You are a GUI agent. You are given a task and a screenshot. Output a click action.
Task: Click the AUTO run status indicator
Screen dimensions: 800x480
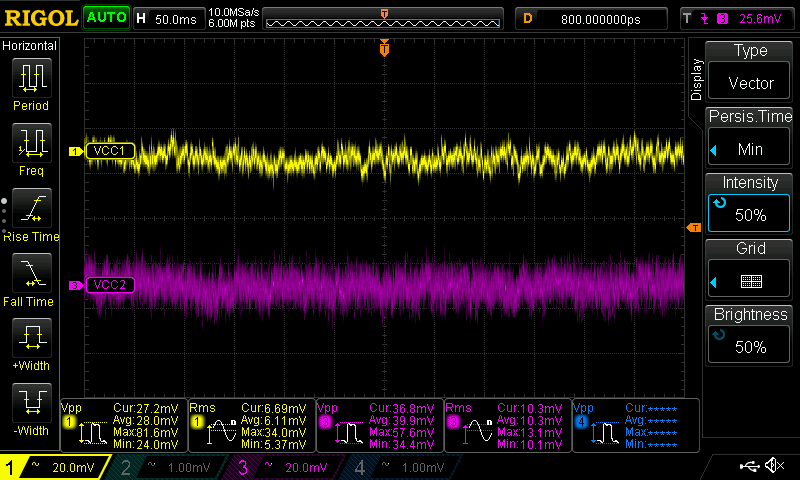coord(106,18)
